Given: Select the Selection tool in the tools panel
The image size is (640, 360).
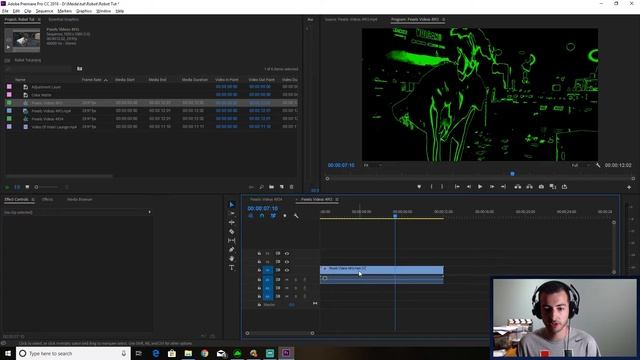Looking at the screenshot, I should (232, 204).
